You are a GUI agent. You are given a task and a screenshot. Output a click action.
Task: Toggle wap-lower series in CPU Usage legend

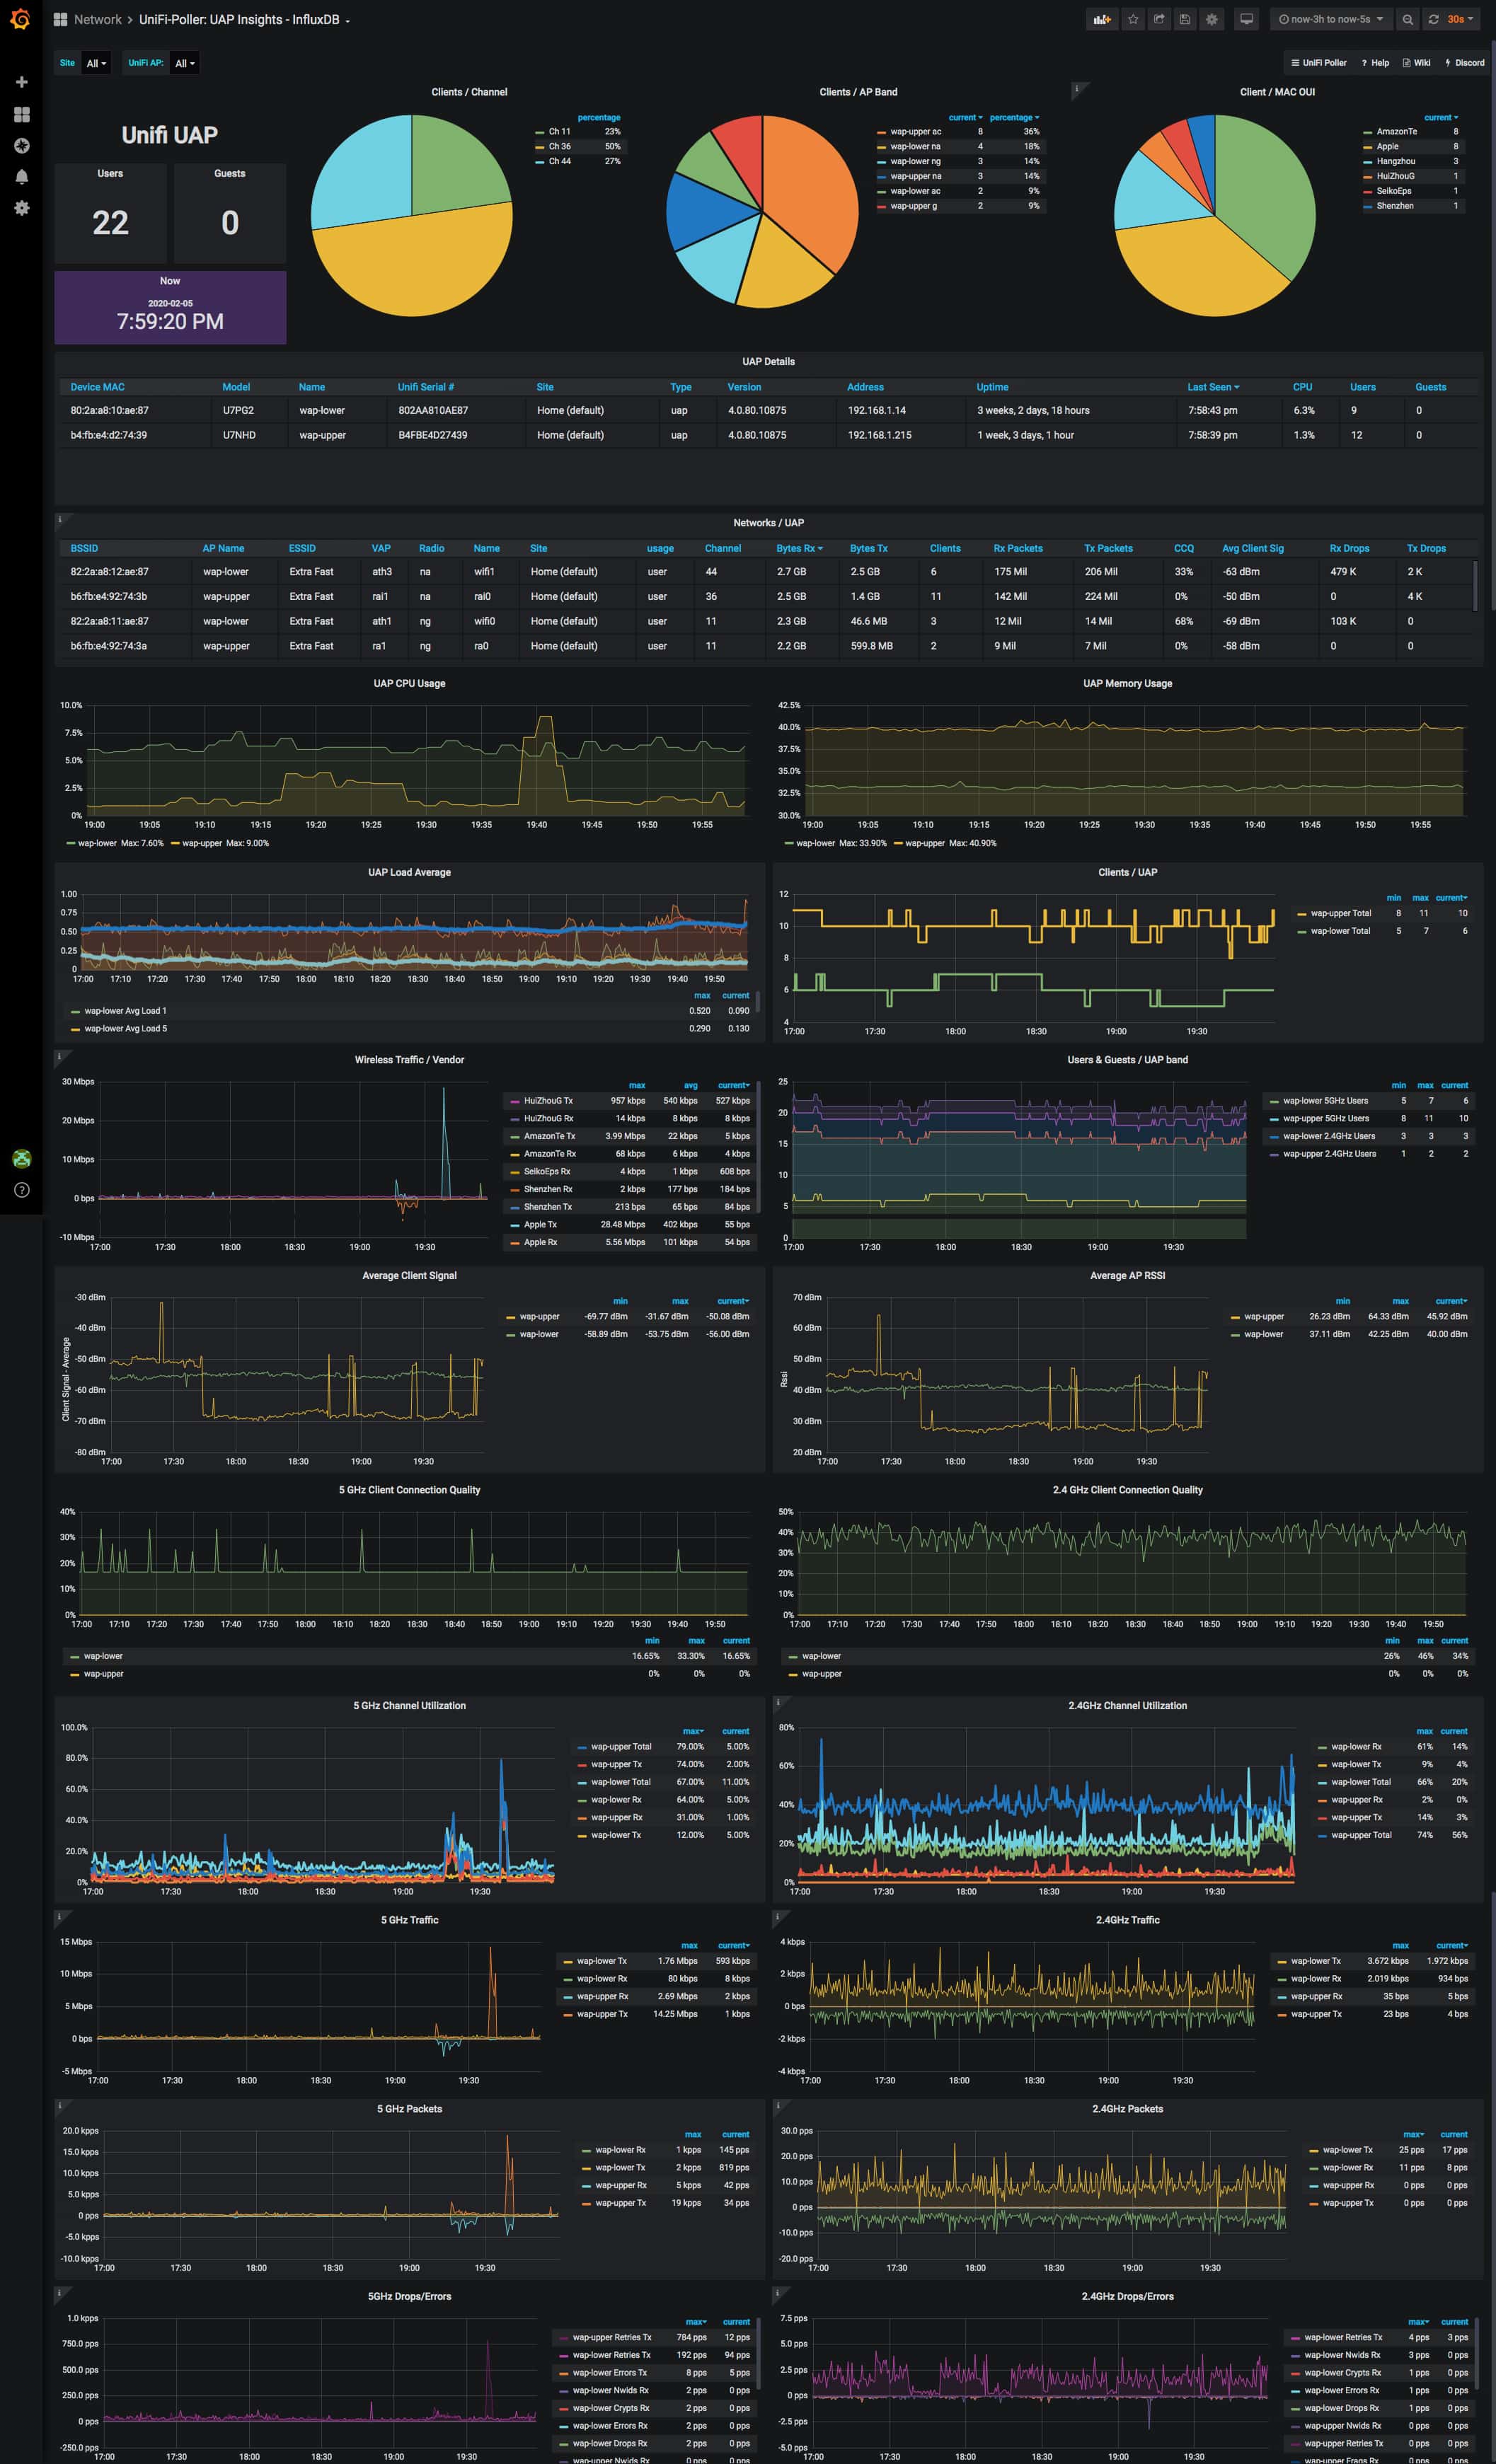[x=97, y=843]
